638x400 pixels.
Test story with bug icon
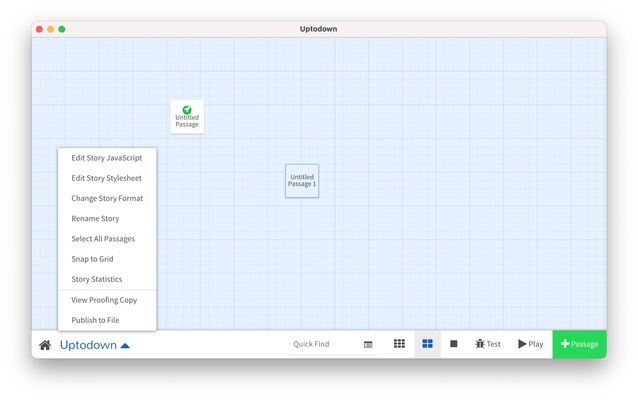[487, 344]
